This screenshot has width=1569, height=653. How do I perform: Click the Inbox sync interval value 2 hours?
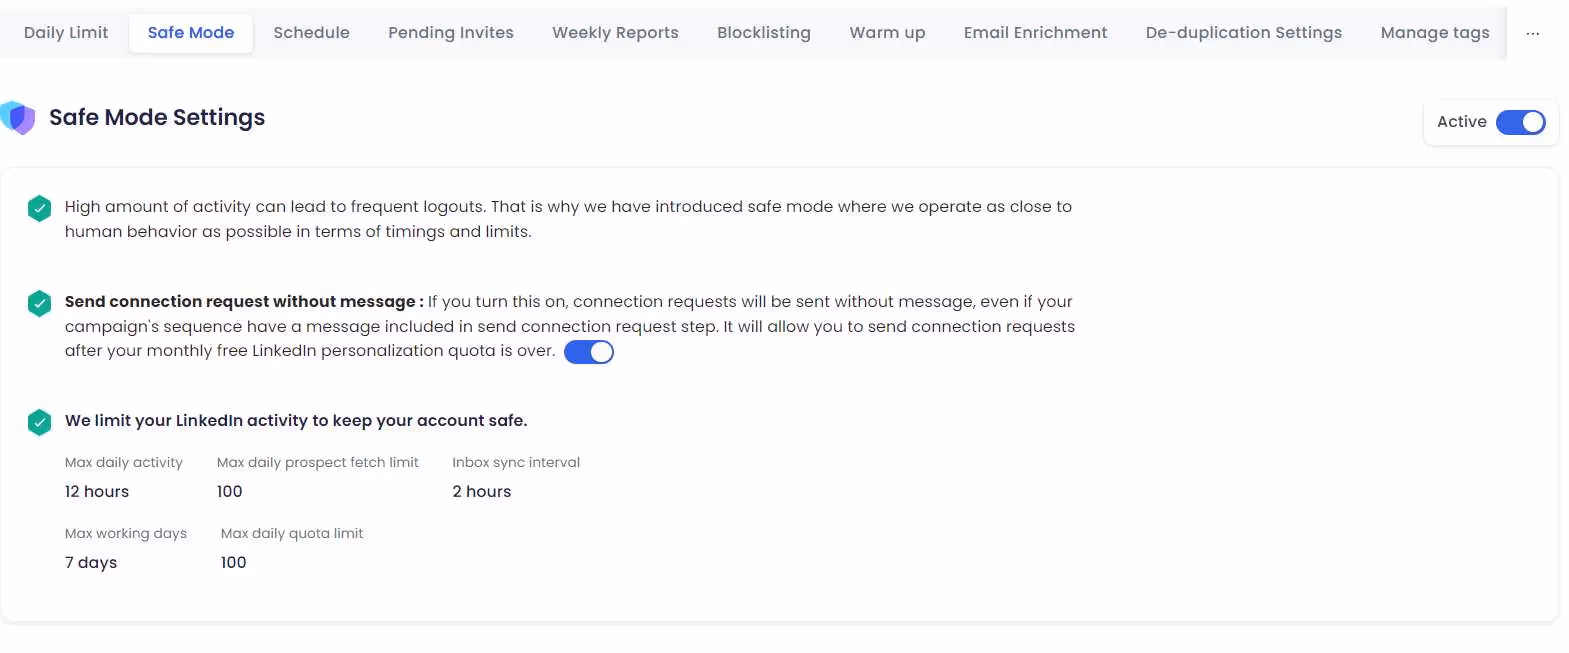coord(482,491)
